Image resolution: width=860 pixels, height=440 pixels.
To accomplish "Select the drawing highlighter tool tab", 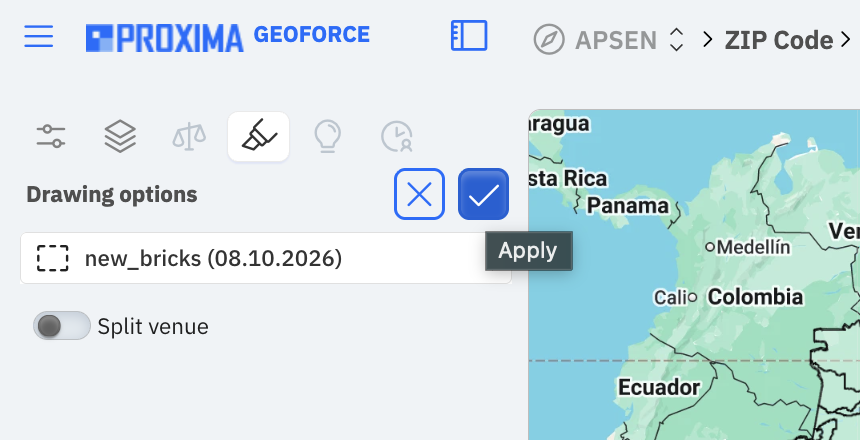I will tap(258, 137).
